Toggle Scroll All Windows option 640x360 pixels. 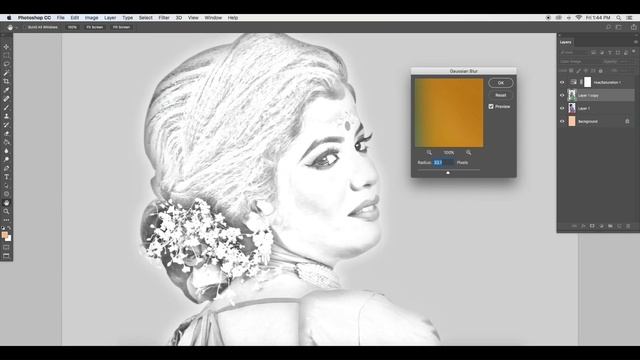pos(40,27)
